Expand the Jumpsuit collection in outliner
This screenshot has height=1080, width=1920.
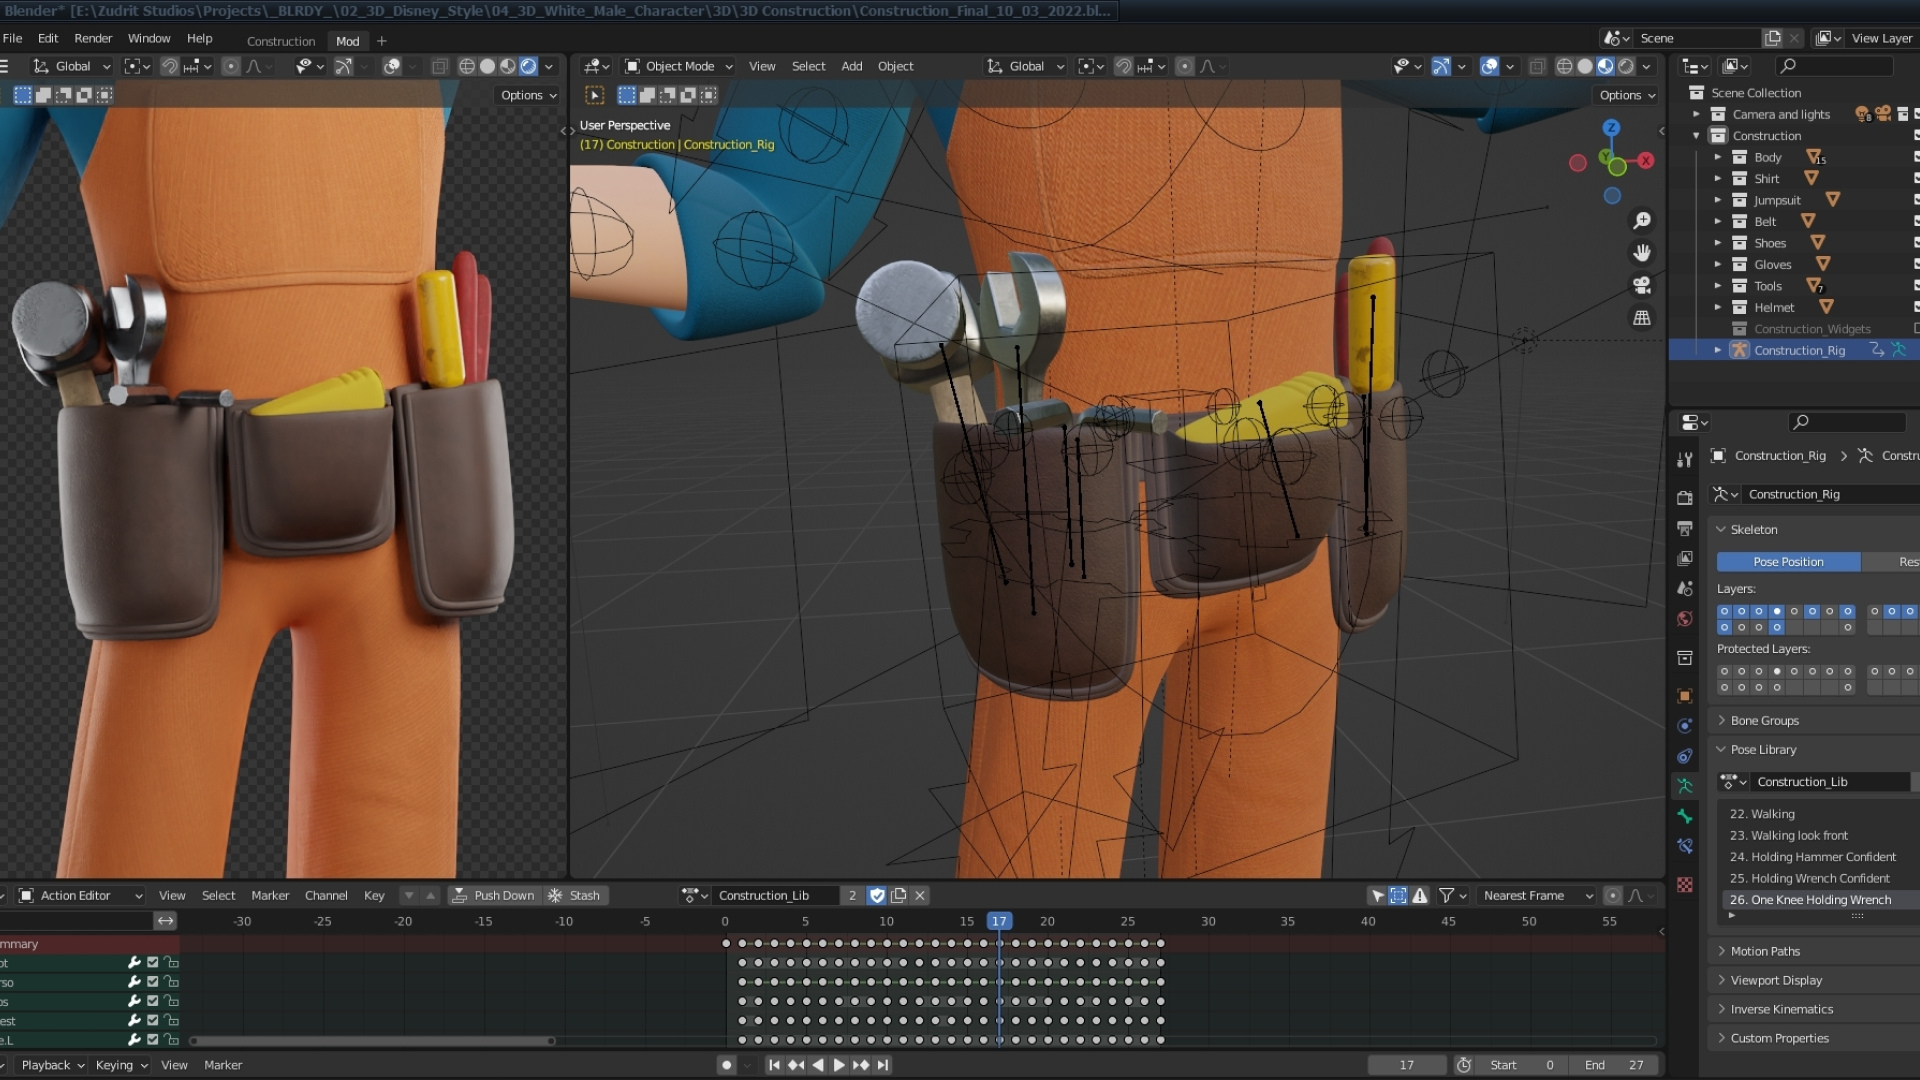[1718, 200]
